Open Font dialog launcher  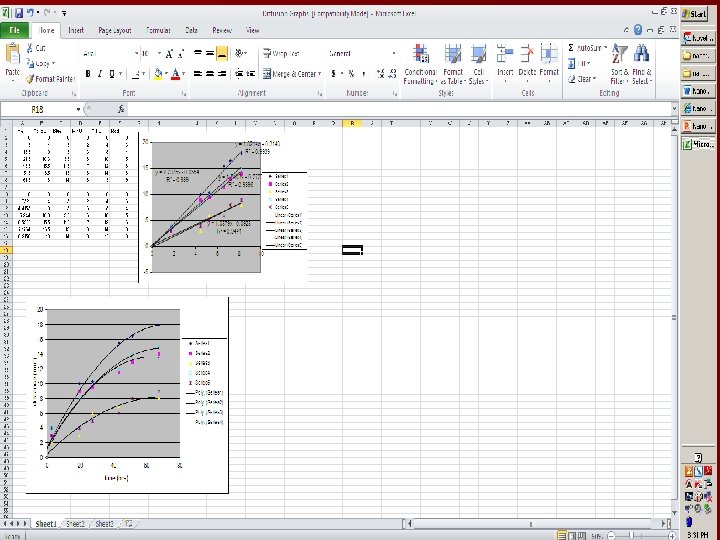tap(184, 94)
